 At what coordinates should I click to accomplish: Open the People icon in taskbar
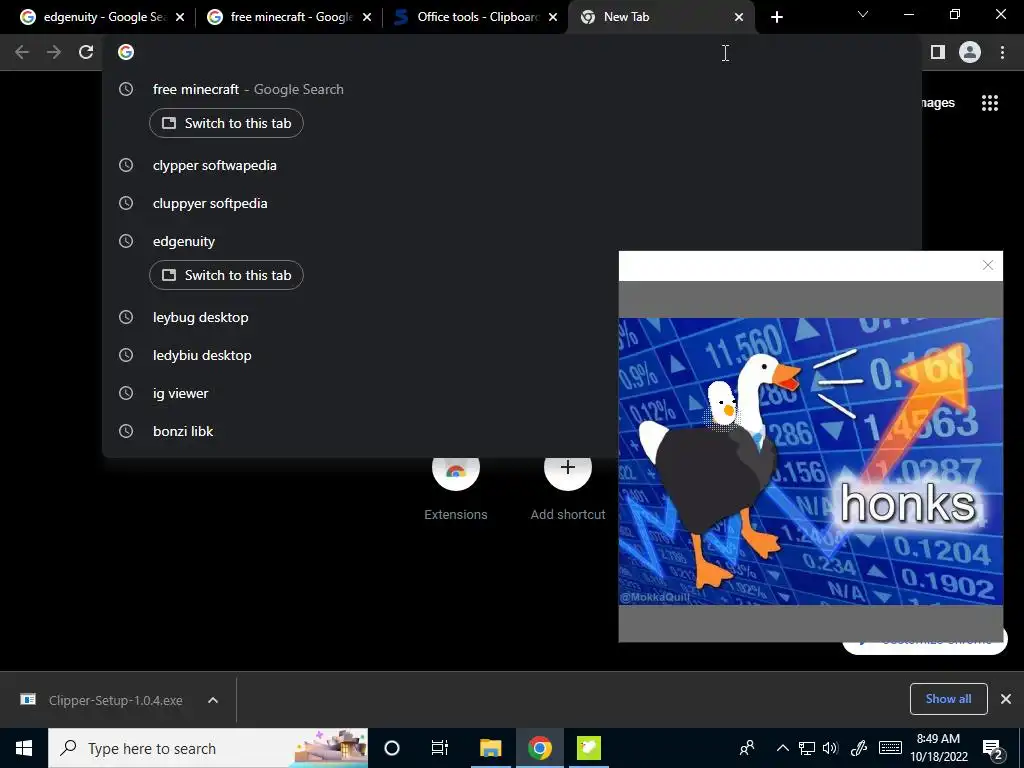point(747,748)
